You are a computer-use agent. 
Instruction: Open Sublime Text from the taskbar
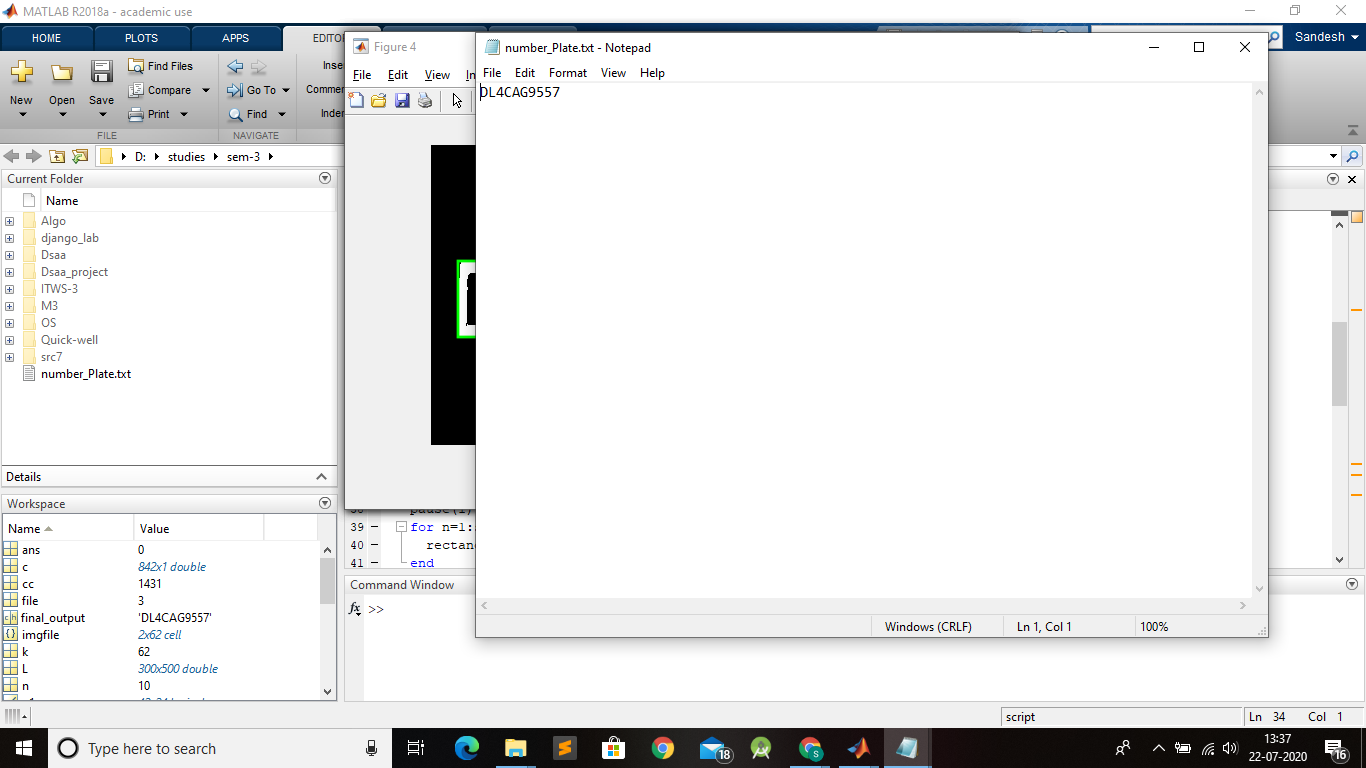coord(565,748)
